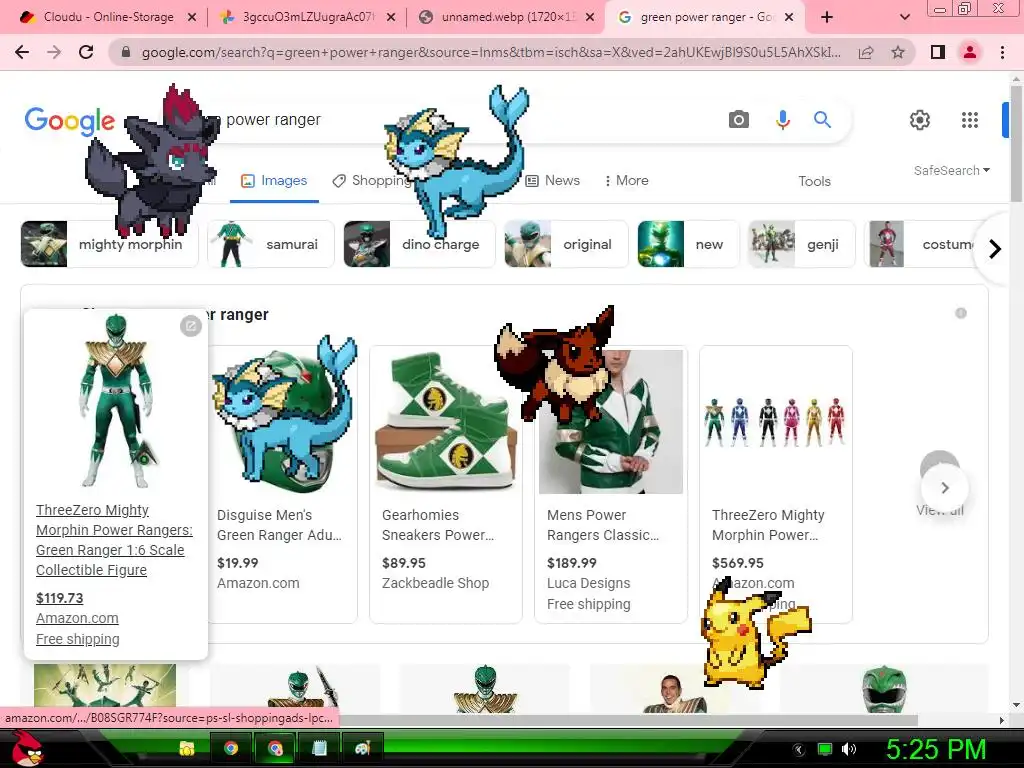Screen dimensions: 1024x768
Task: Open Mens Power Rangers Classic listing
Action: tap(603, 525)
